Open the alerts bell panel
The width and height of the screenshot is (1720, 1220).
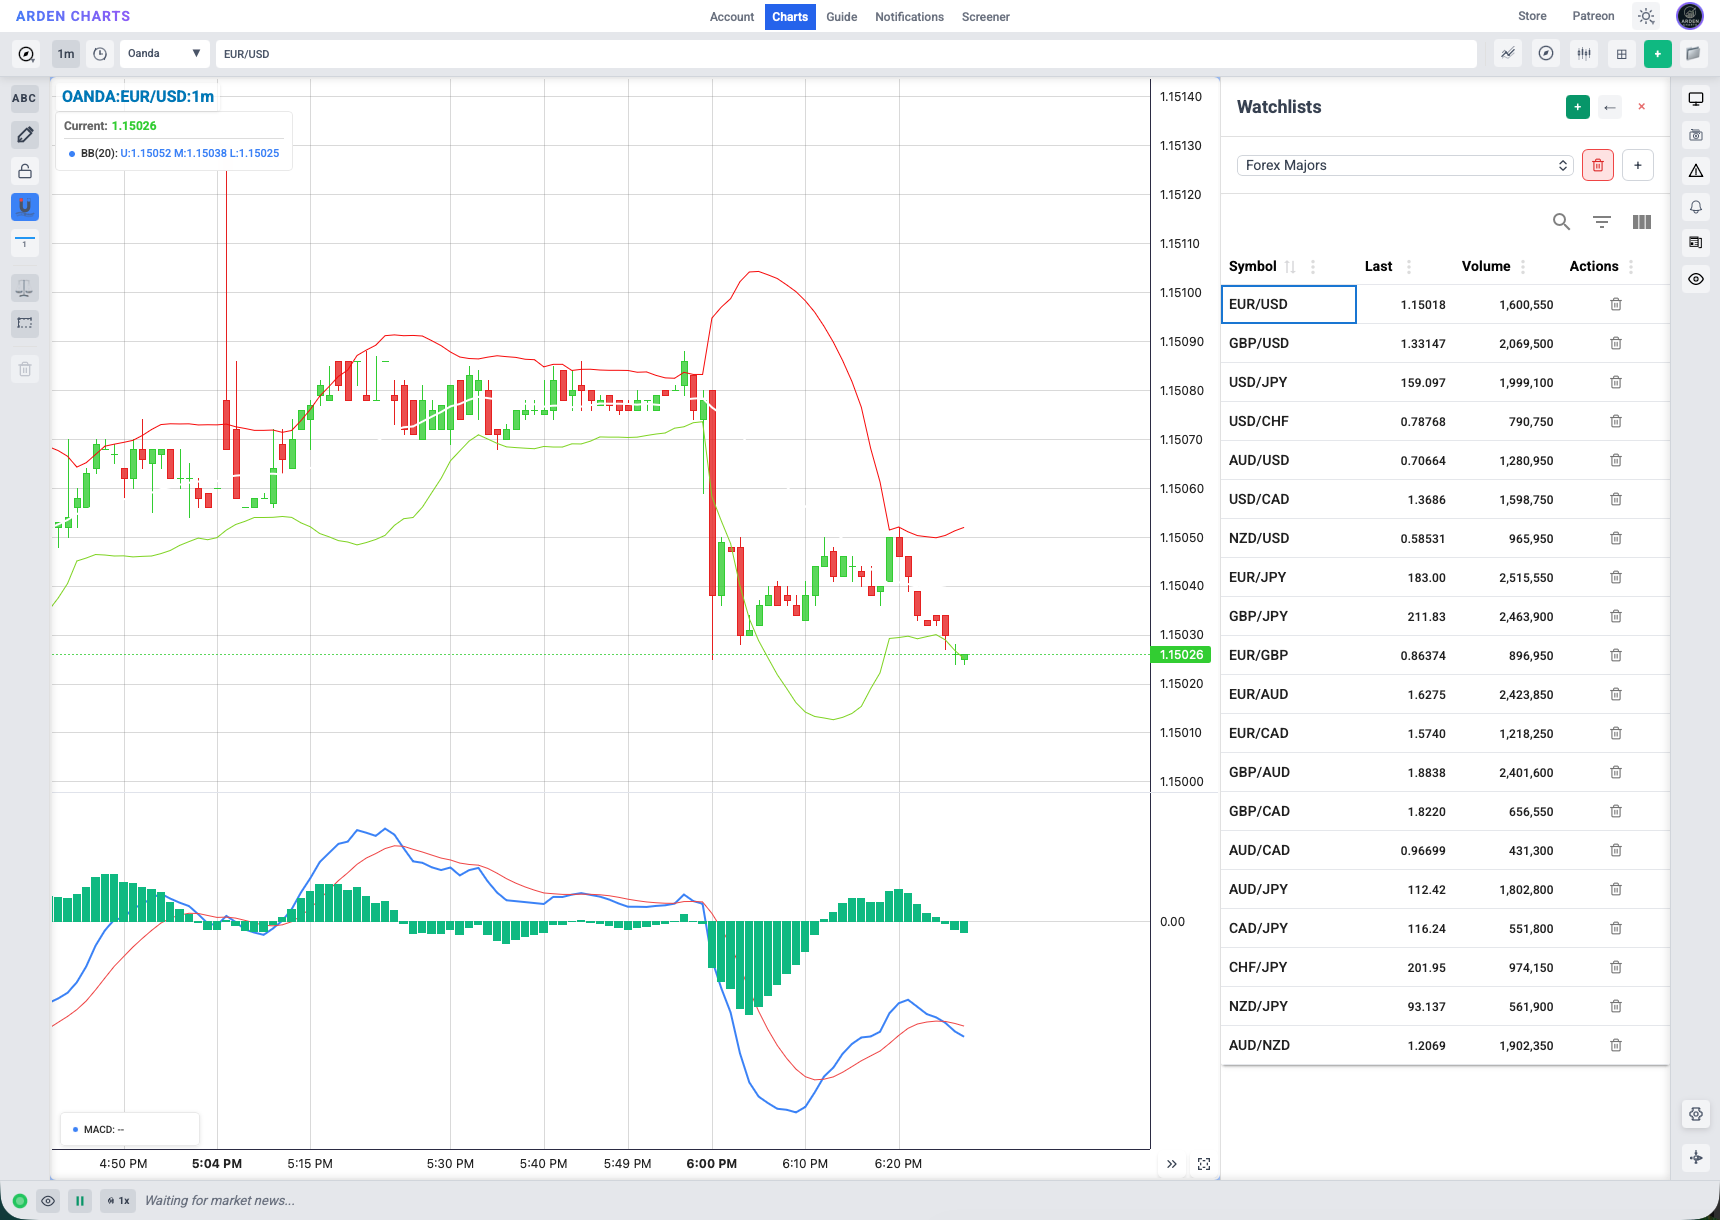1695,206
